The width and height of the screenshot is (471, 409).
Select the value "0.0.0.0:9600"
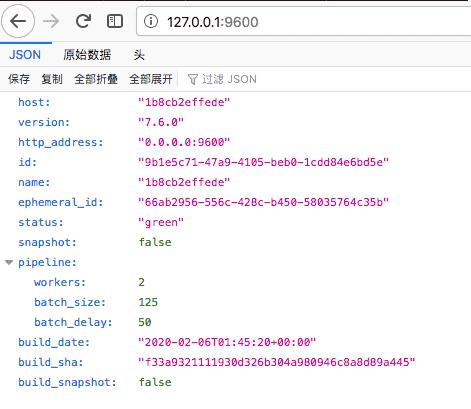click(184, 142)
